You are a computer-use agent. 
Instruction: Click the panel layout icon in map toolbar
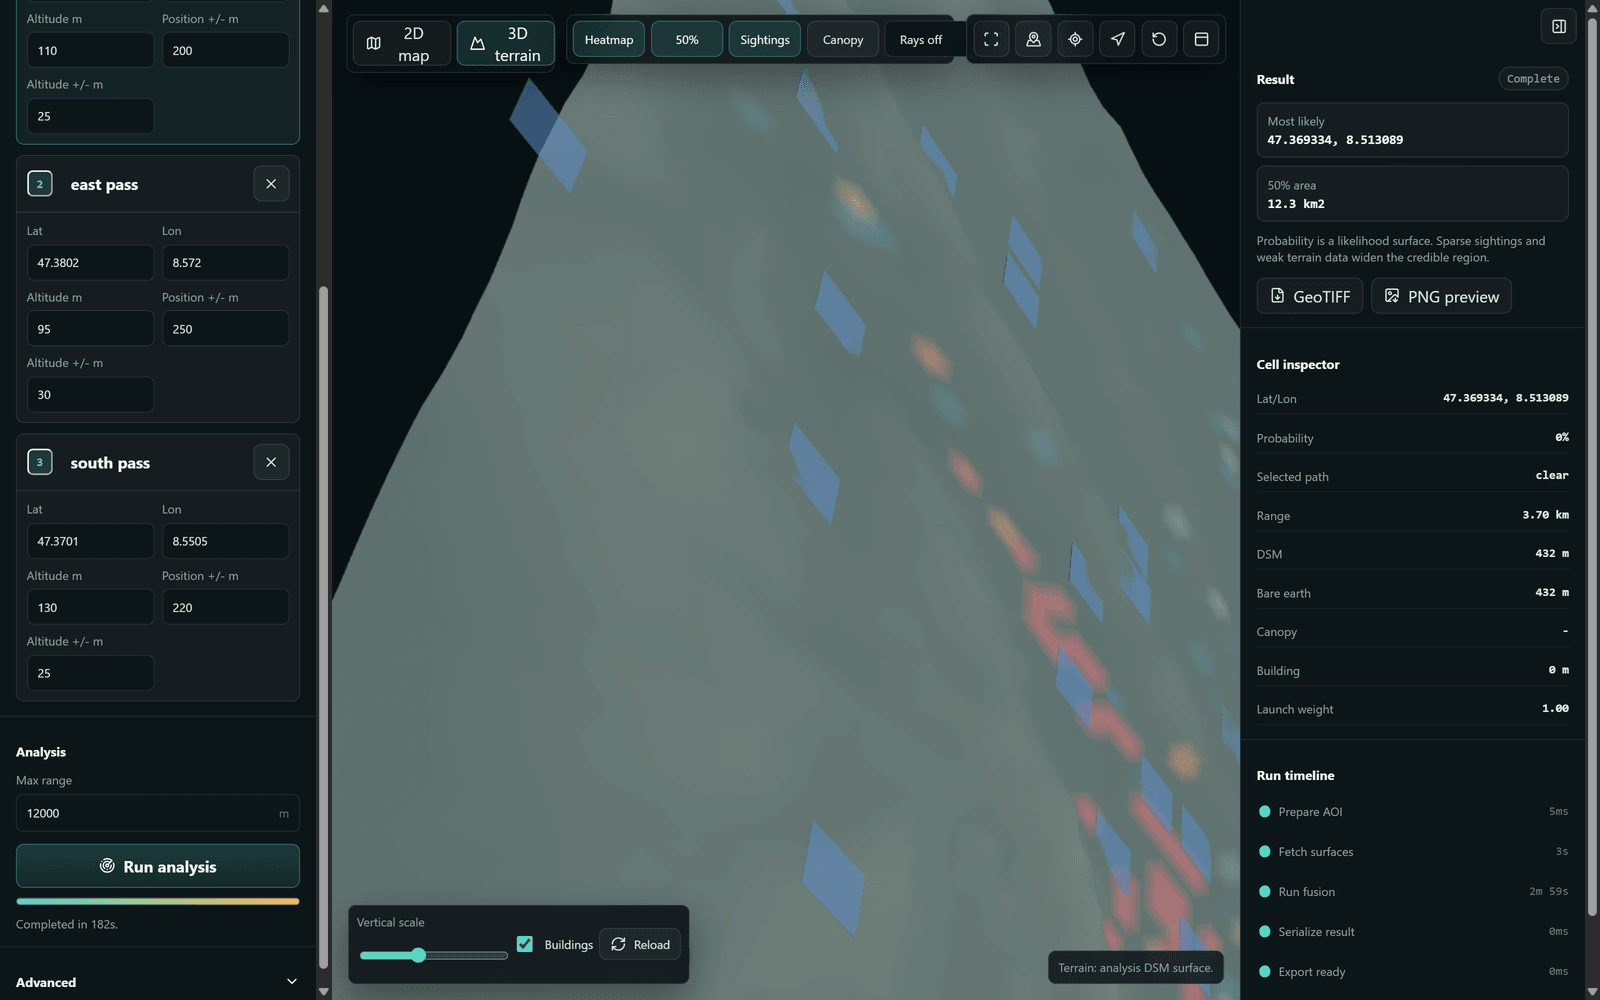point(1201,39)
